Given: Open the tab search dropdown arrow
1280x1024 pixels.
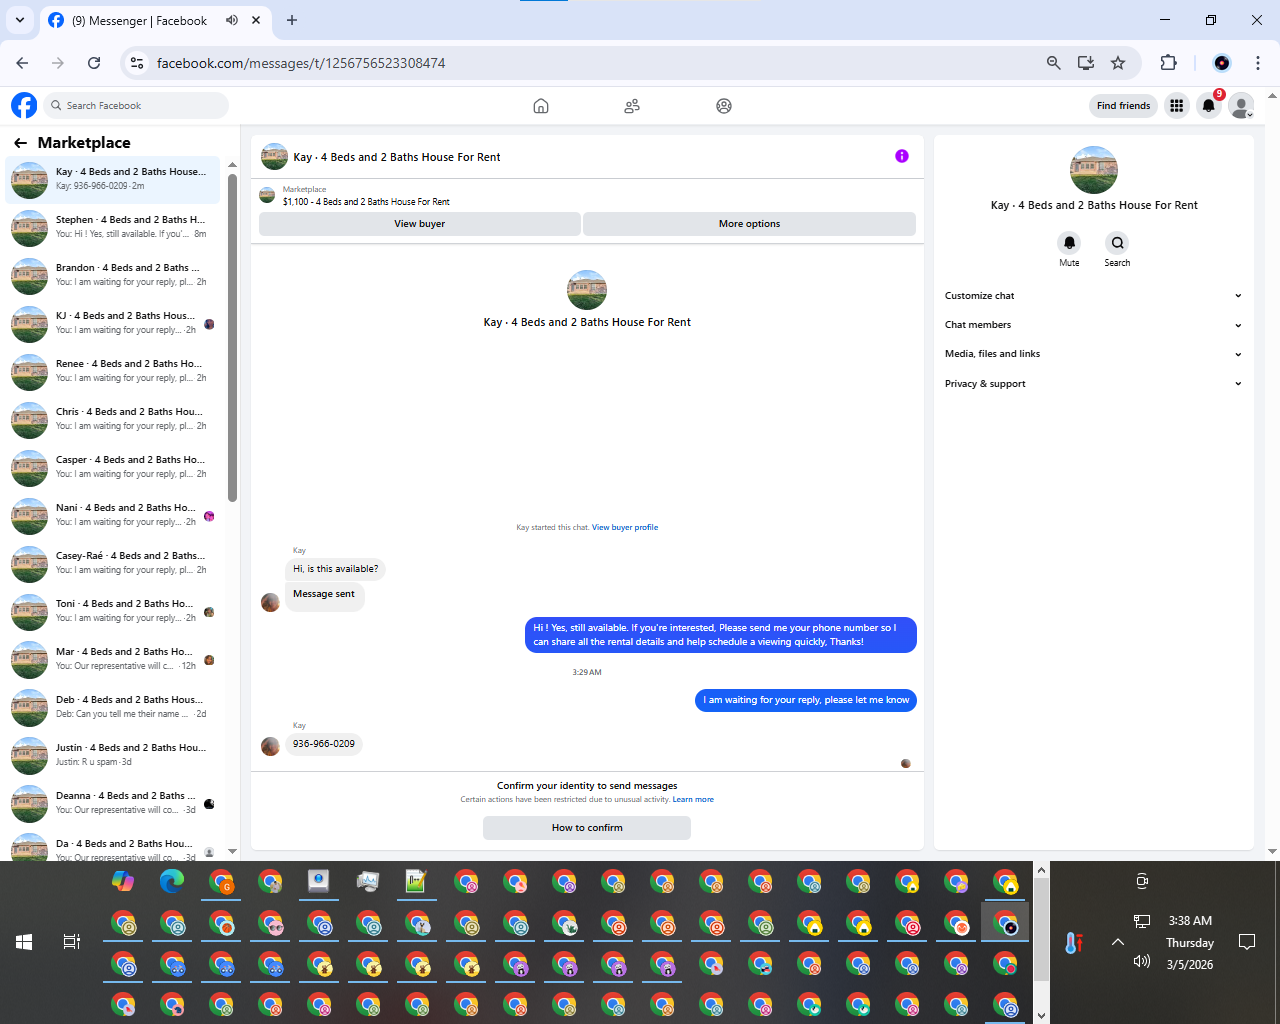Looking at the screenshot, I should click(x=19, y=20).
